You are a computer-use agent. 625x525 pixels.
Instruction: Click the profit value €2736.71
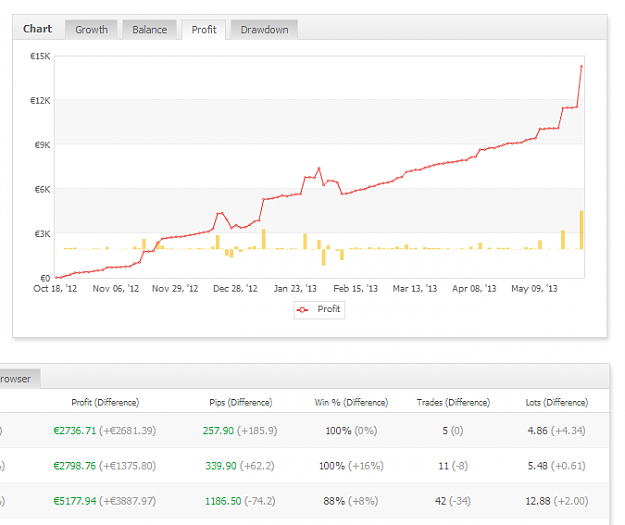click(75, 431)
